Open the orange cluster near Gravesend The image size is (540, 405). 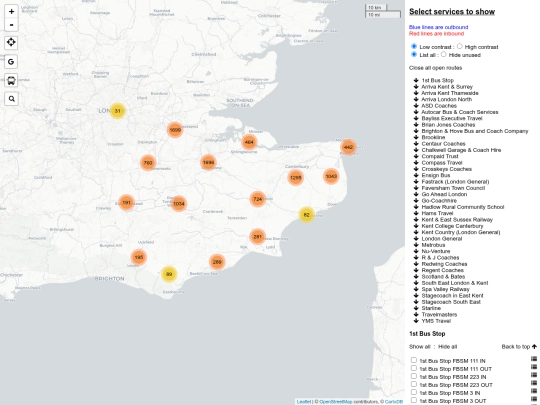(175, 130)
